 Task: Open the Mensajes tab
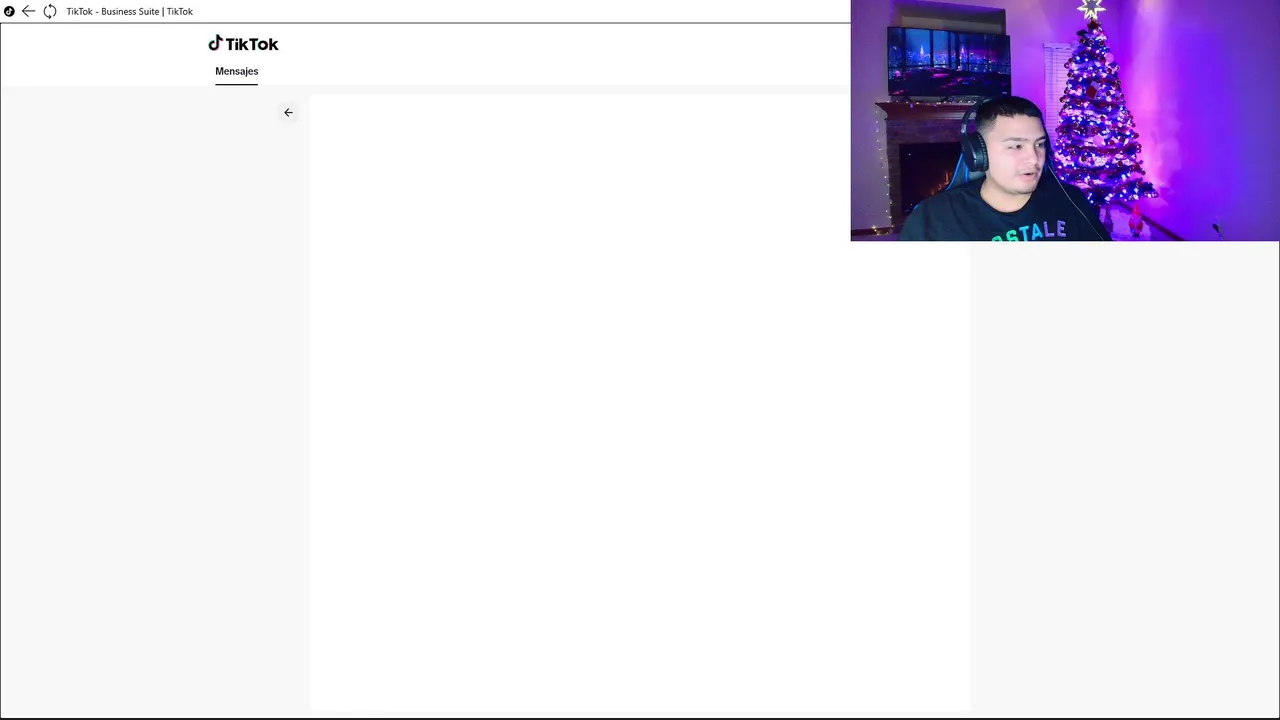point(237,71)
